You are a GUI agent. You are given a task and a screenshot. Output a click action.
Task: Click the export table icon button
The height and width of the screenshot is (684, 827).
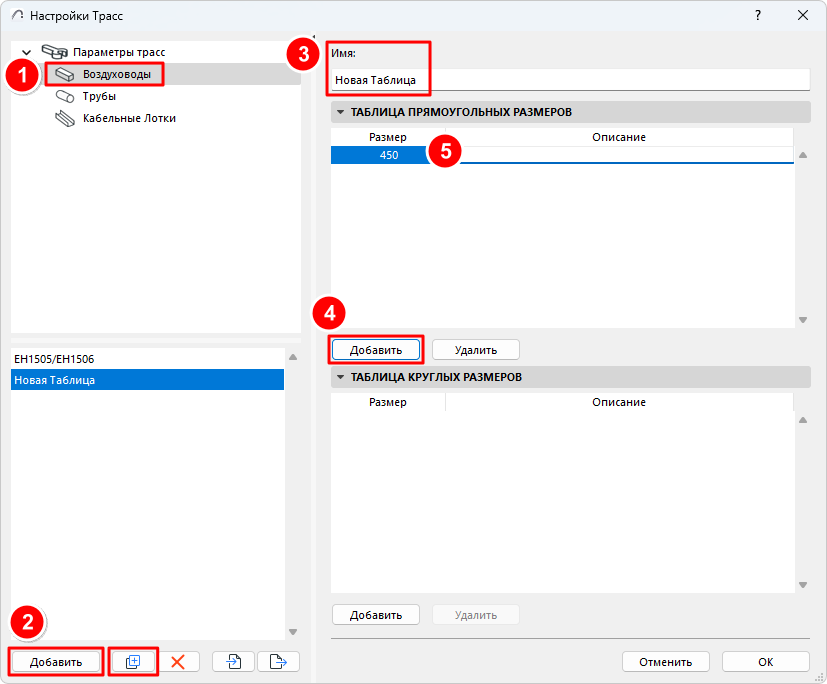[x=278, y=661]
